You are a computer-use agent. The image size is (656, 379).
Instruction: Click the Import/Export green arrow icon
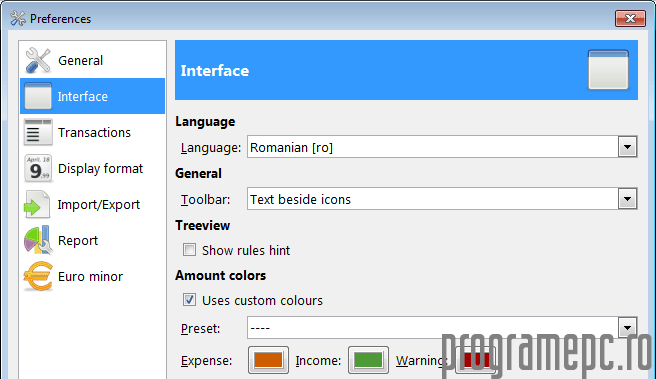click(x=37, y=205)
